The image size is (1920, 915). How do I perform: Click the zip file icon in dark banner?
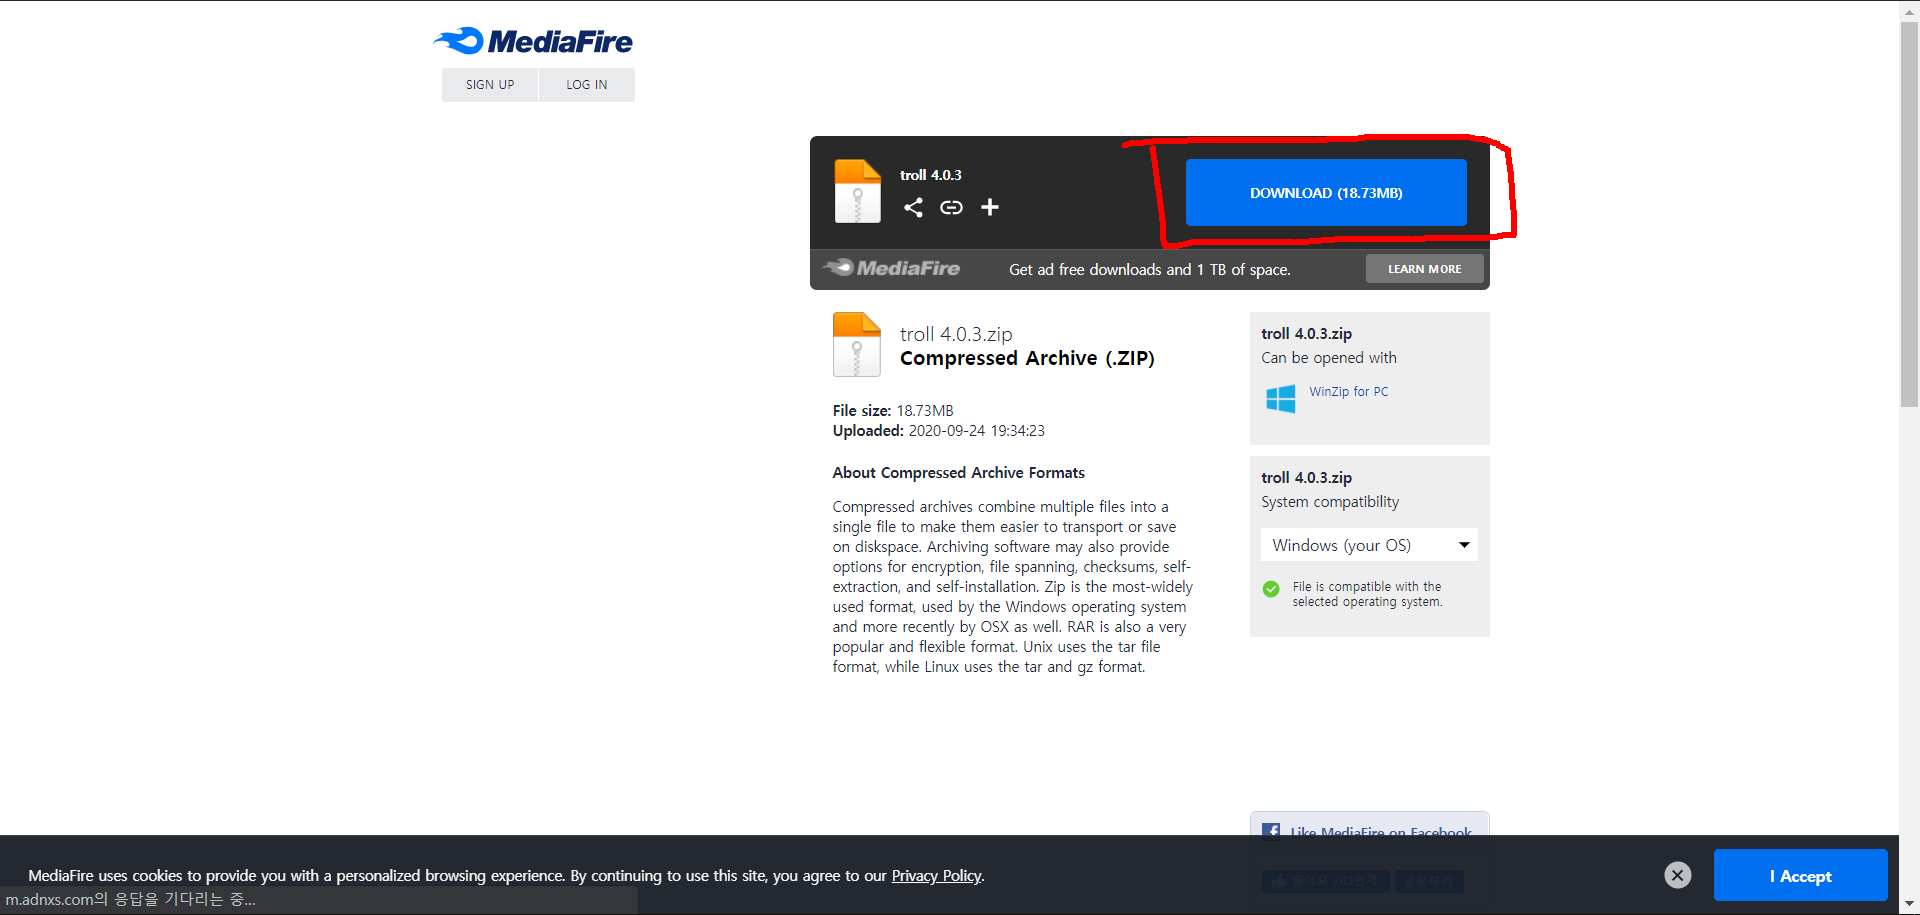857,191
